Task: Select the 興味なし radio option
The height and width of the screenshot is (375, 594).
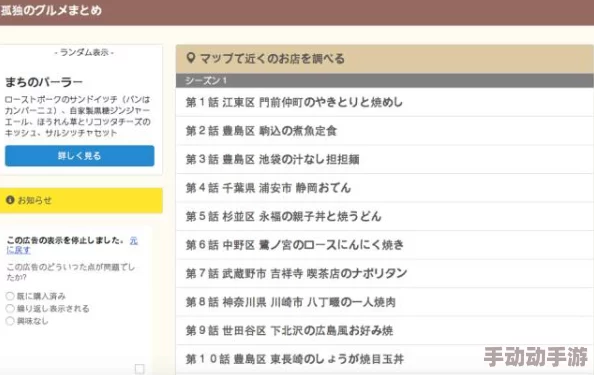Action: [10, 321]
